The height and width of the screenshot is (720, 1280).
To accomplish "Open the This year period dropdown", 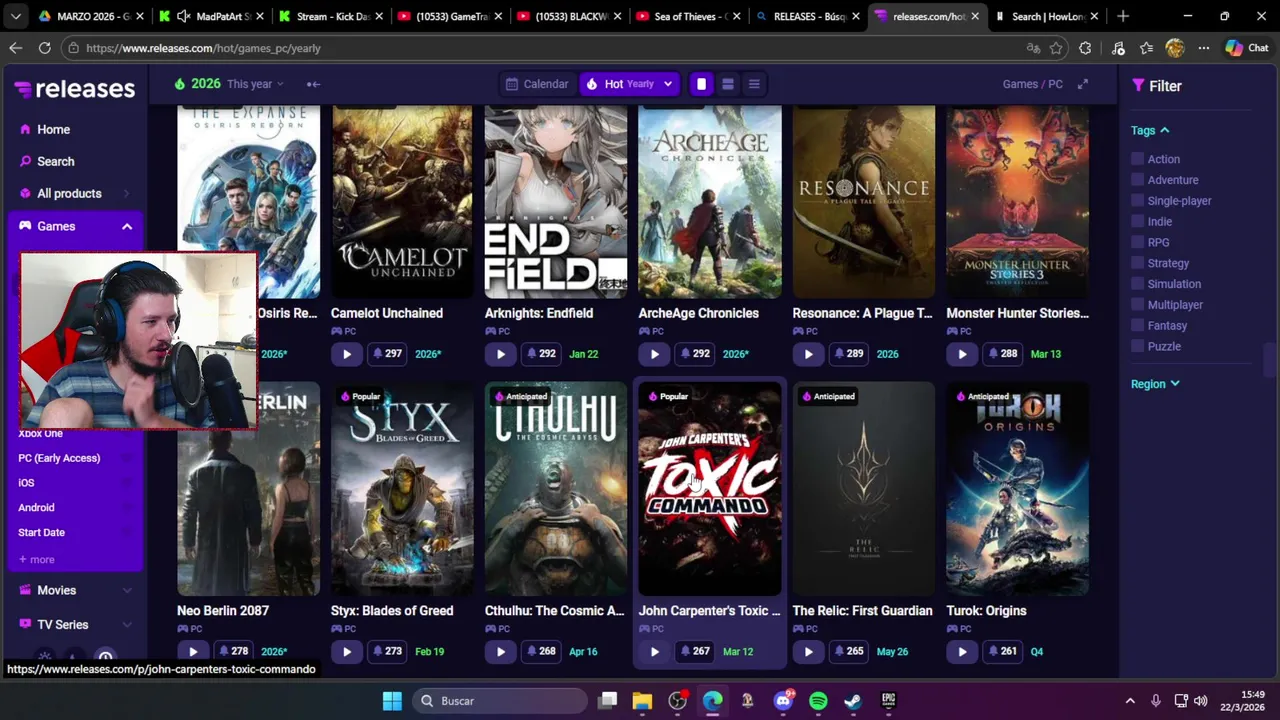I will (x=255, y=84).
